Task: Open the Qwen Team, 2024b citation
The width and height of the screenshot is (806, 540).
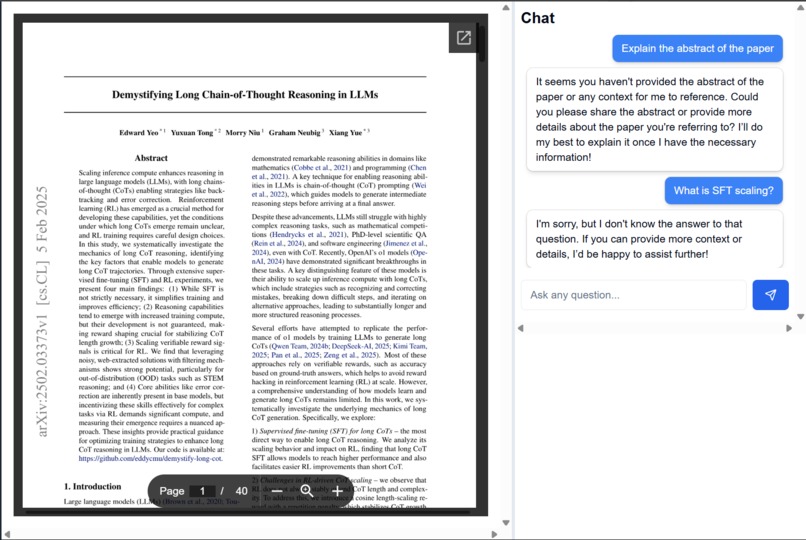Action: 300,346
